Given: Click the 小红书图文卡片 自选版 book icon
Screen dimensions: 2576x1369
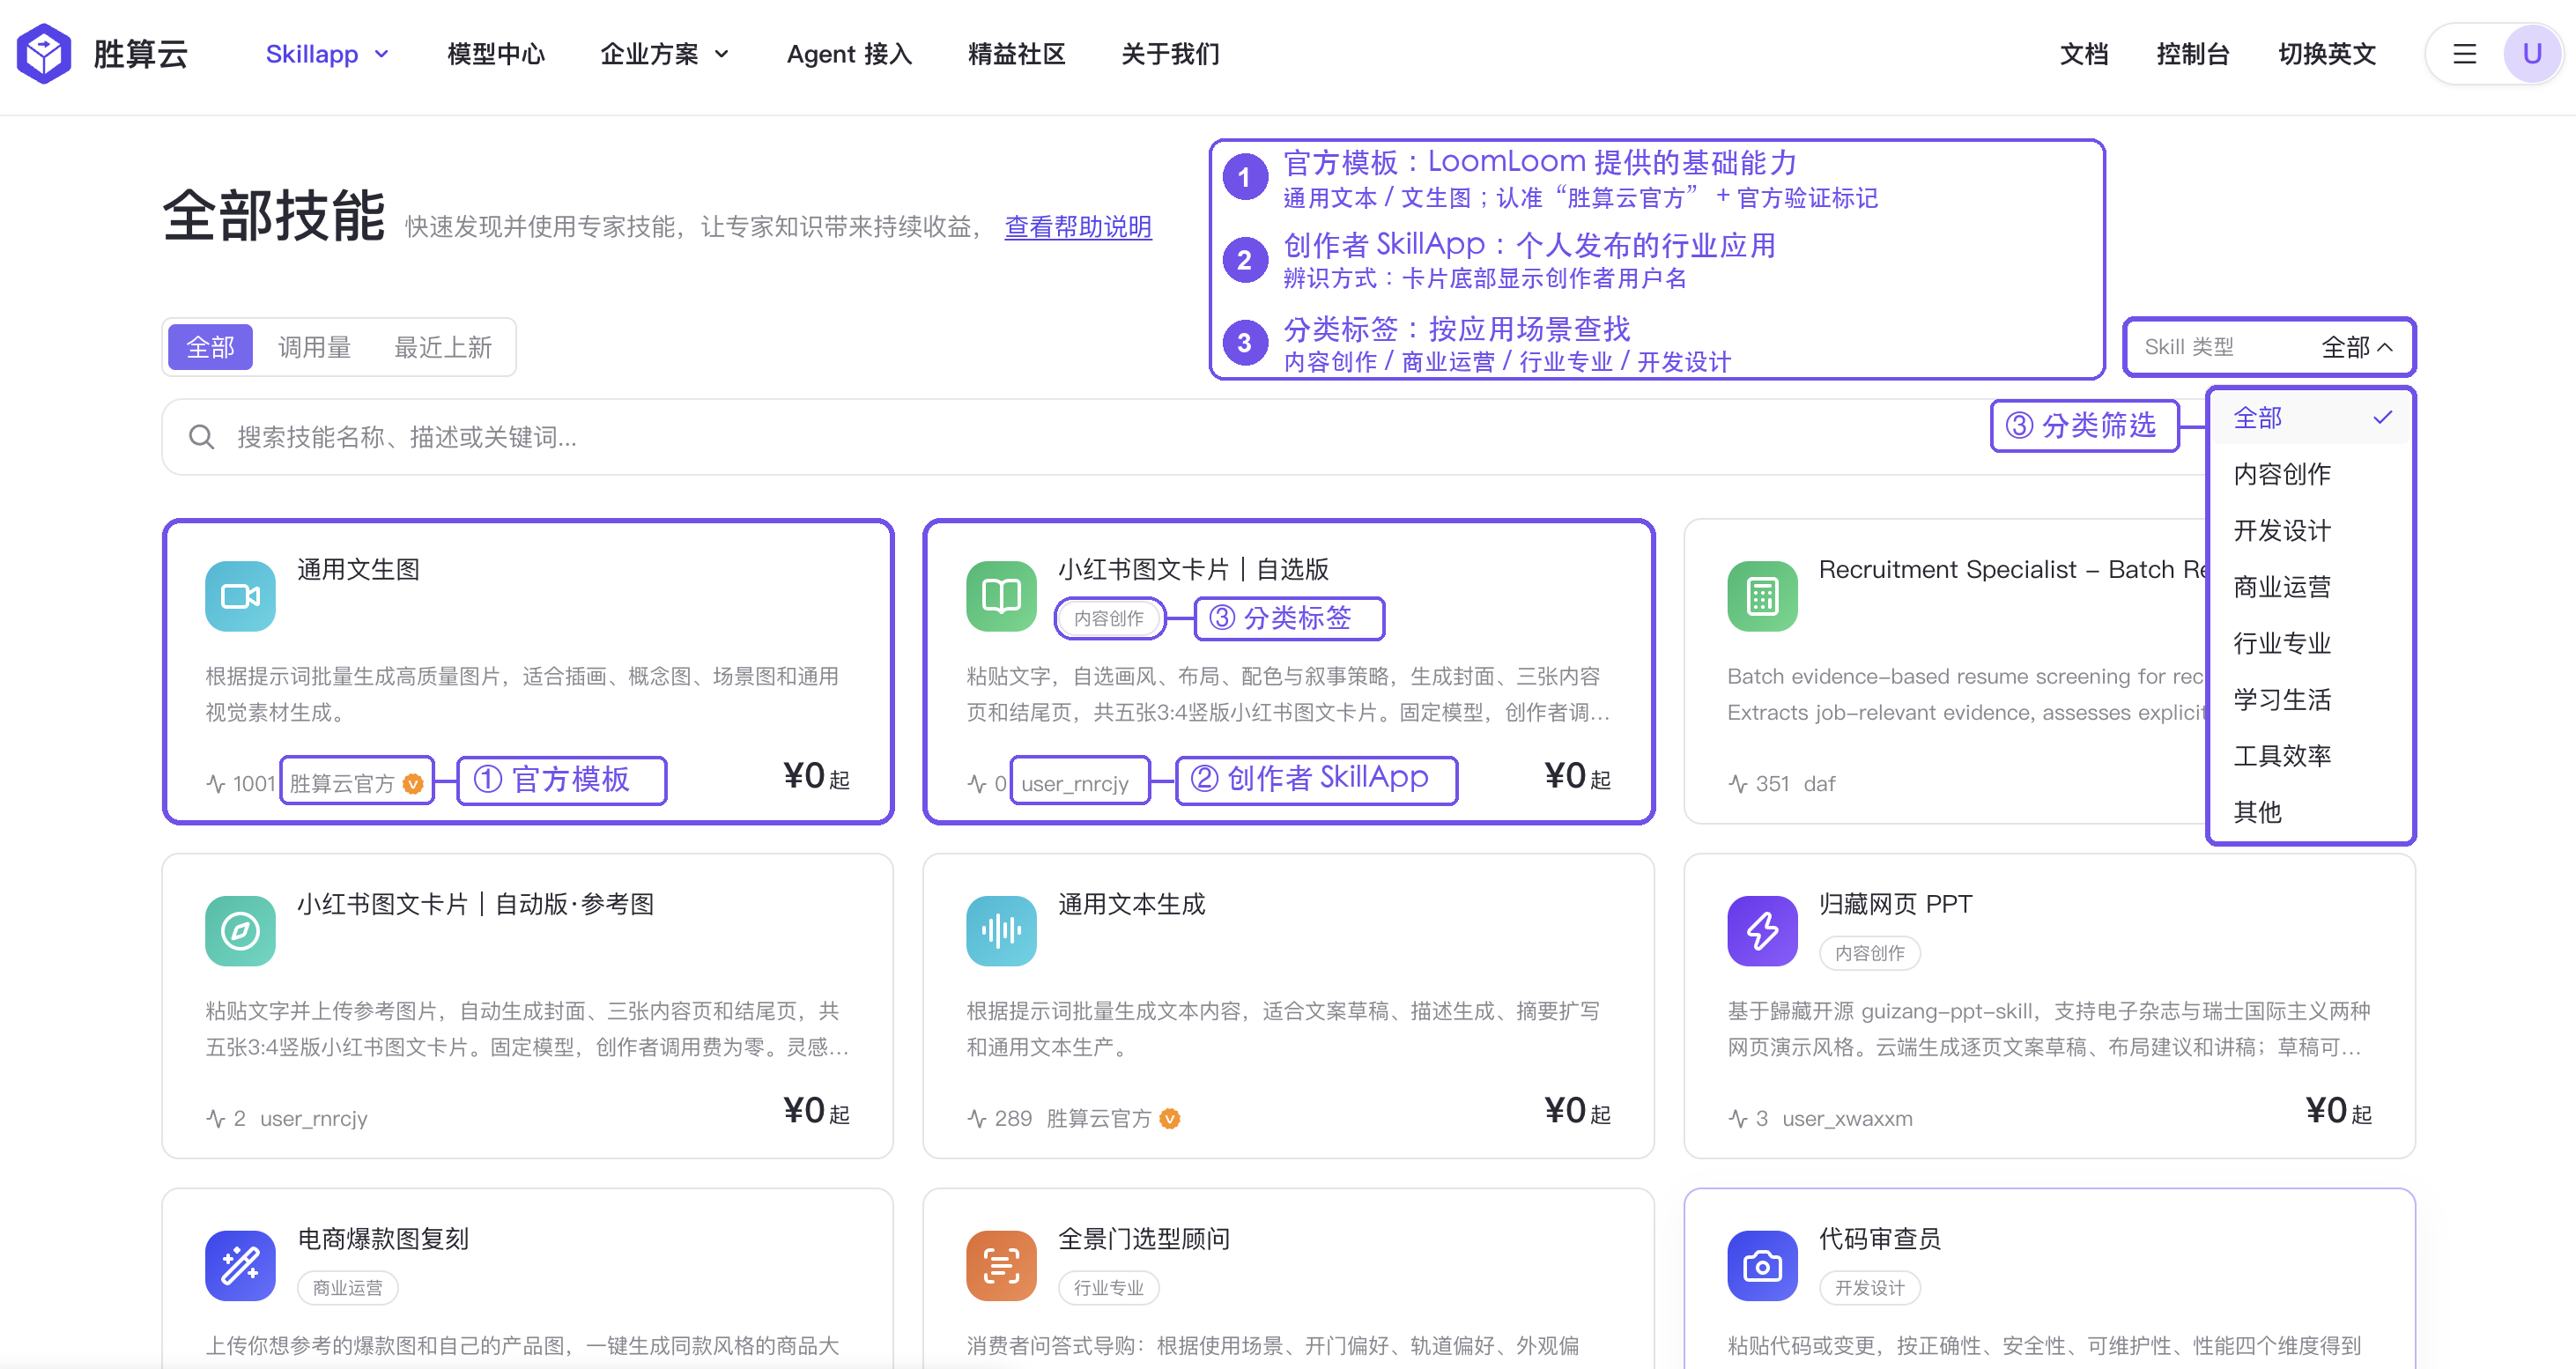Looking at the screenshot, I should (1001, 596).
